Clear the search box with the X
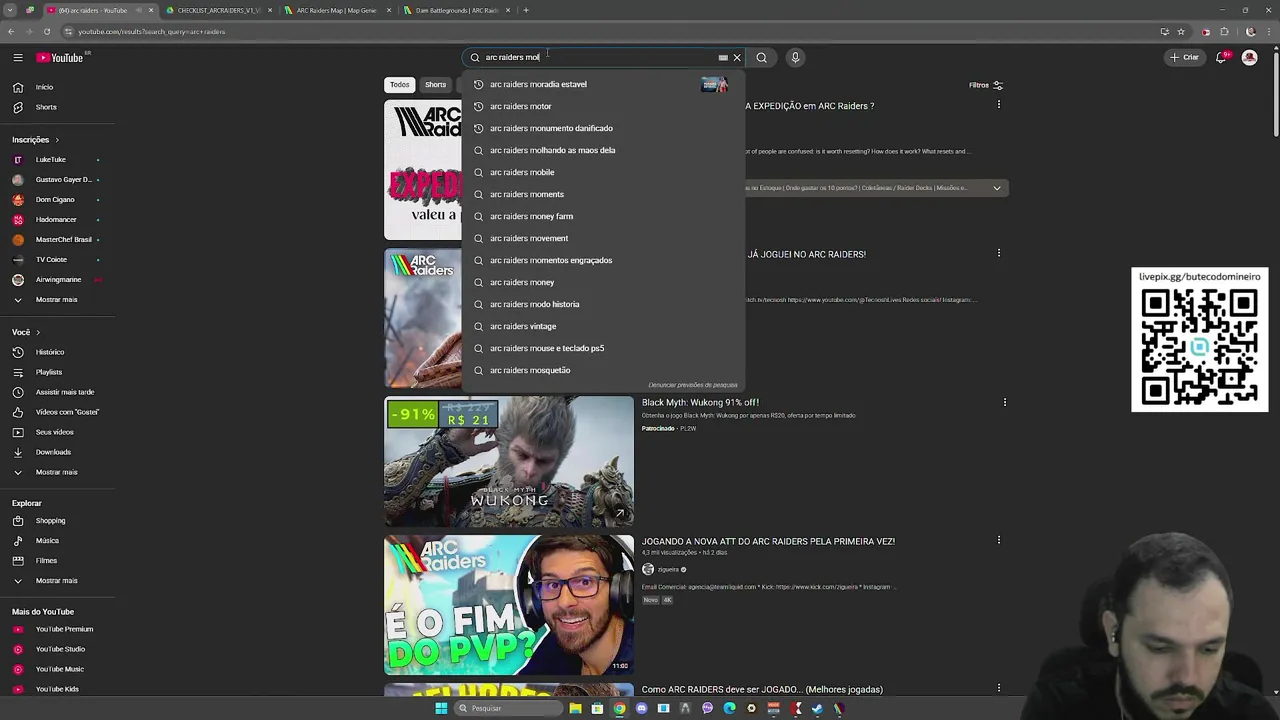1280x720 pixels. (737, 57)
